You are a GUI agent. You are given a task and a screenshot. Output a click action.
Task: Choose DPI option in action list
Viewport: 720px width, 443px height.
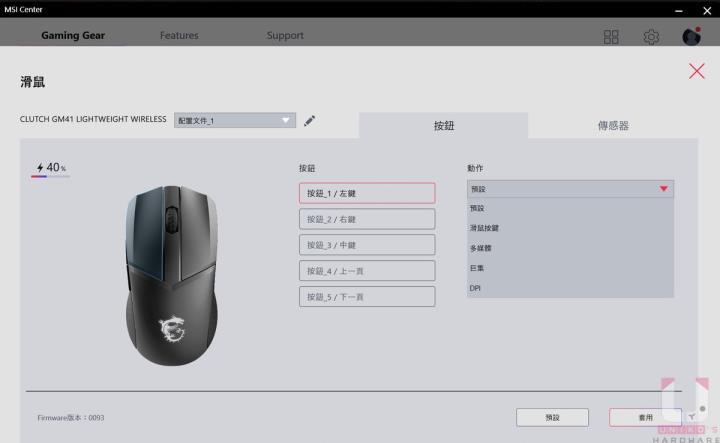point(570,288)
